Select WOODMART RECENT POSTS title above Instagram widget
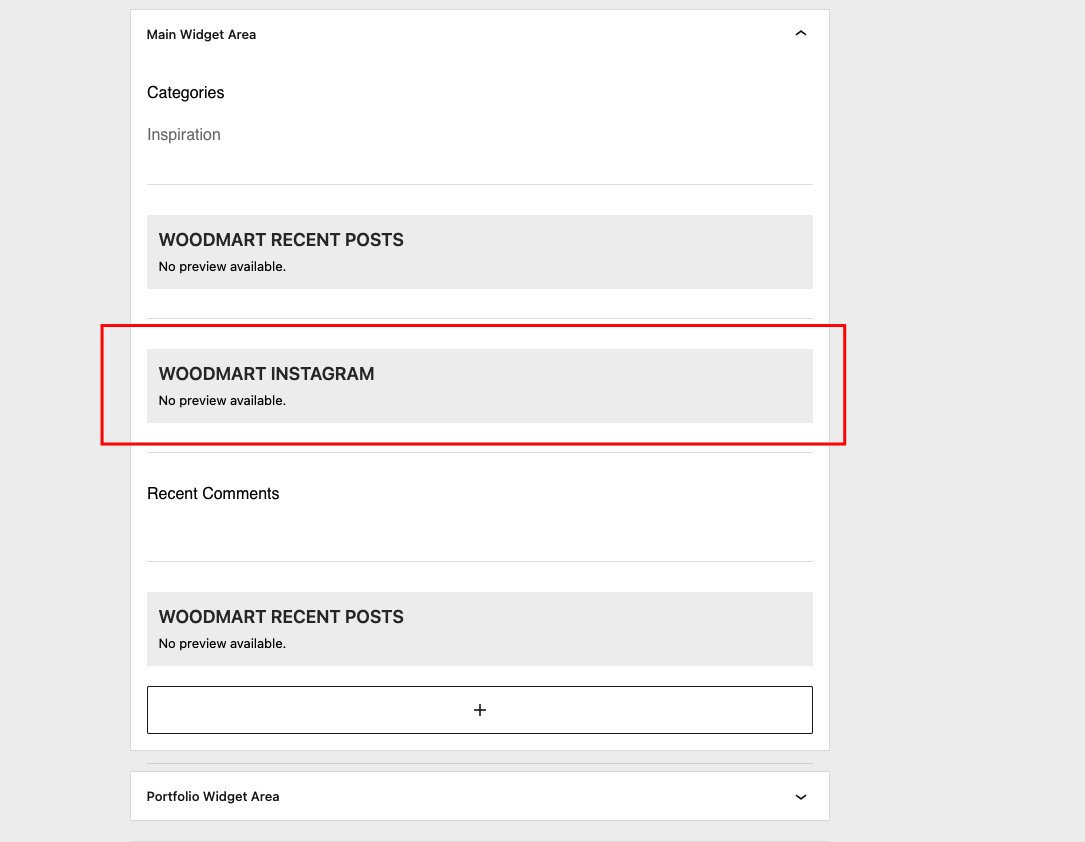 point(281,239)
